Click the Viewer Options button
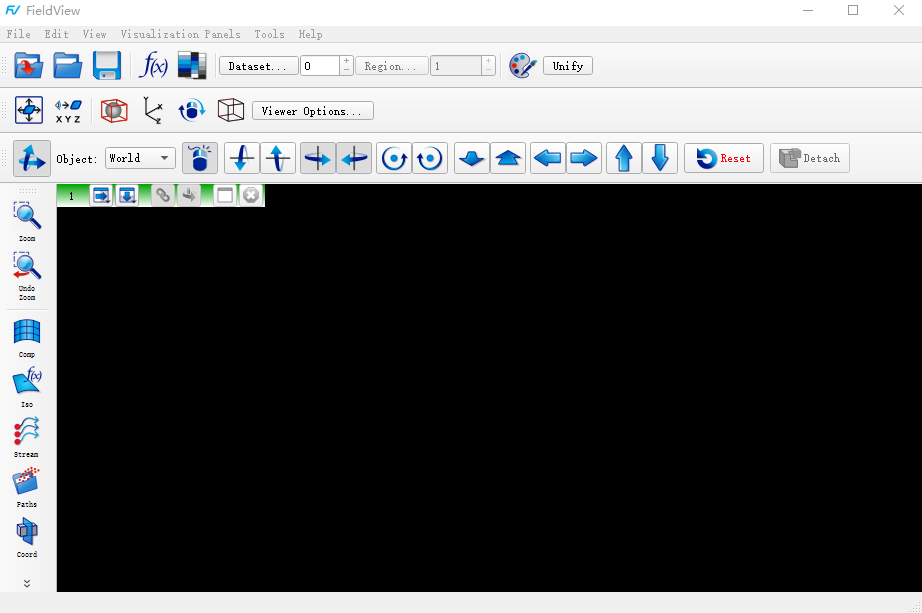922x613 pixels. [x=312, y=111]
